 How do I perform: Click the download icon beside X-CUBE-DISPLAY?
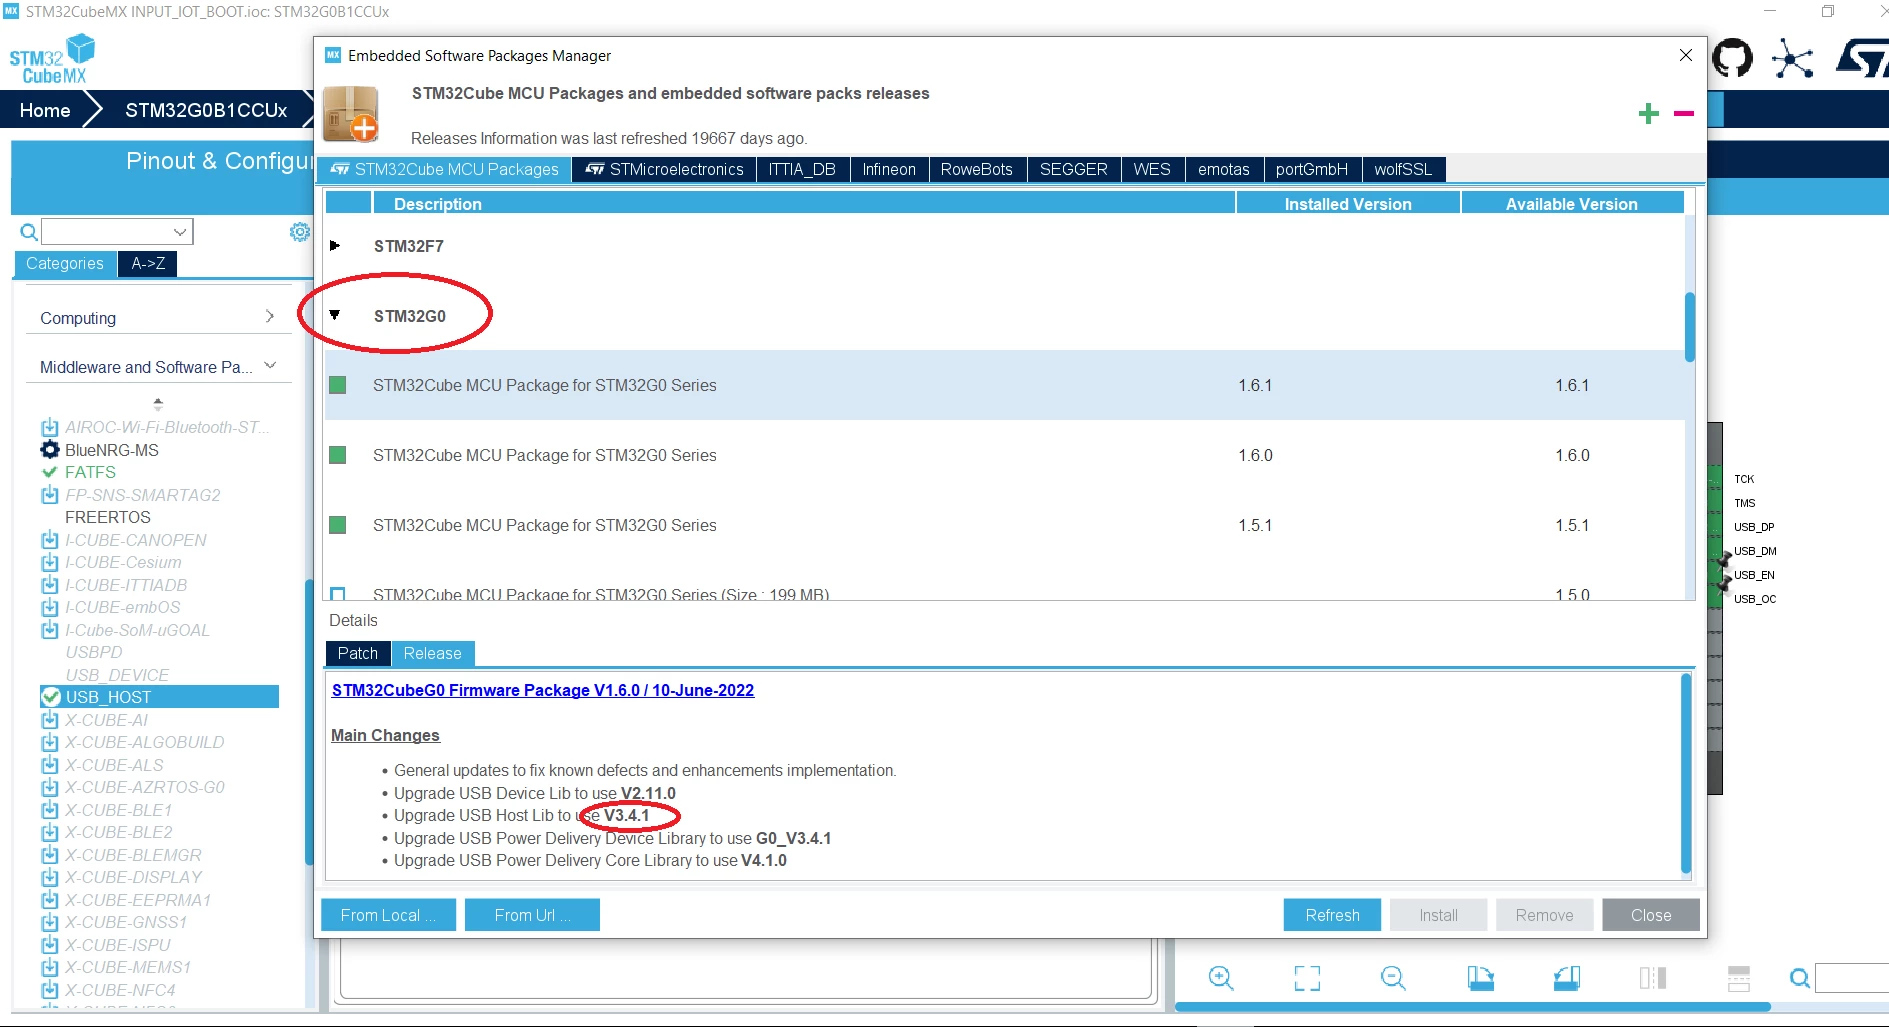(x=50, y=878)
